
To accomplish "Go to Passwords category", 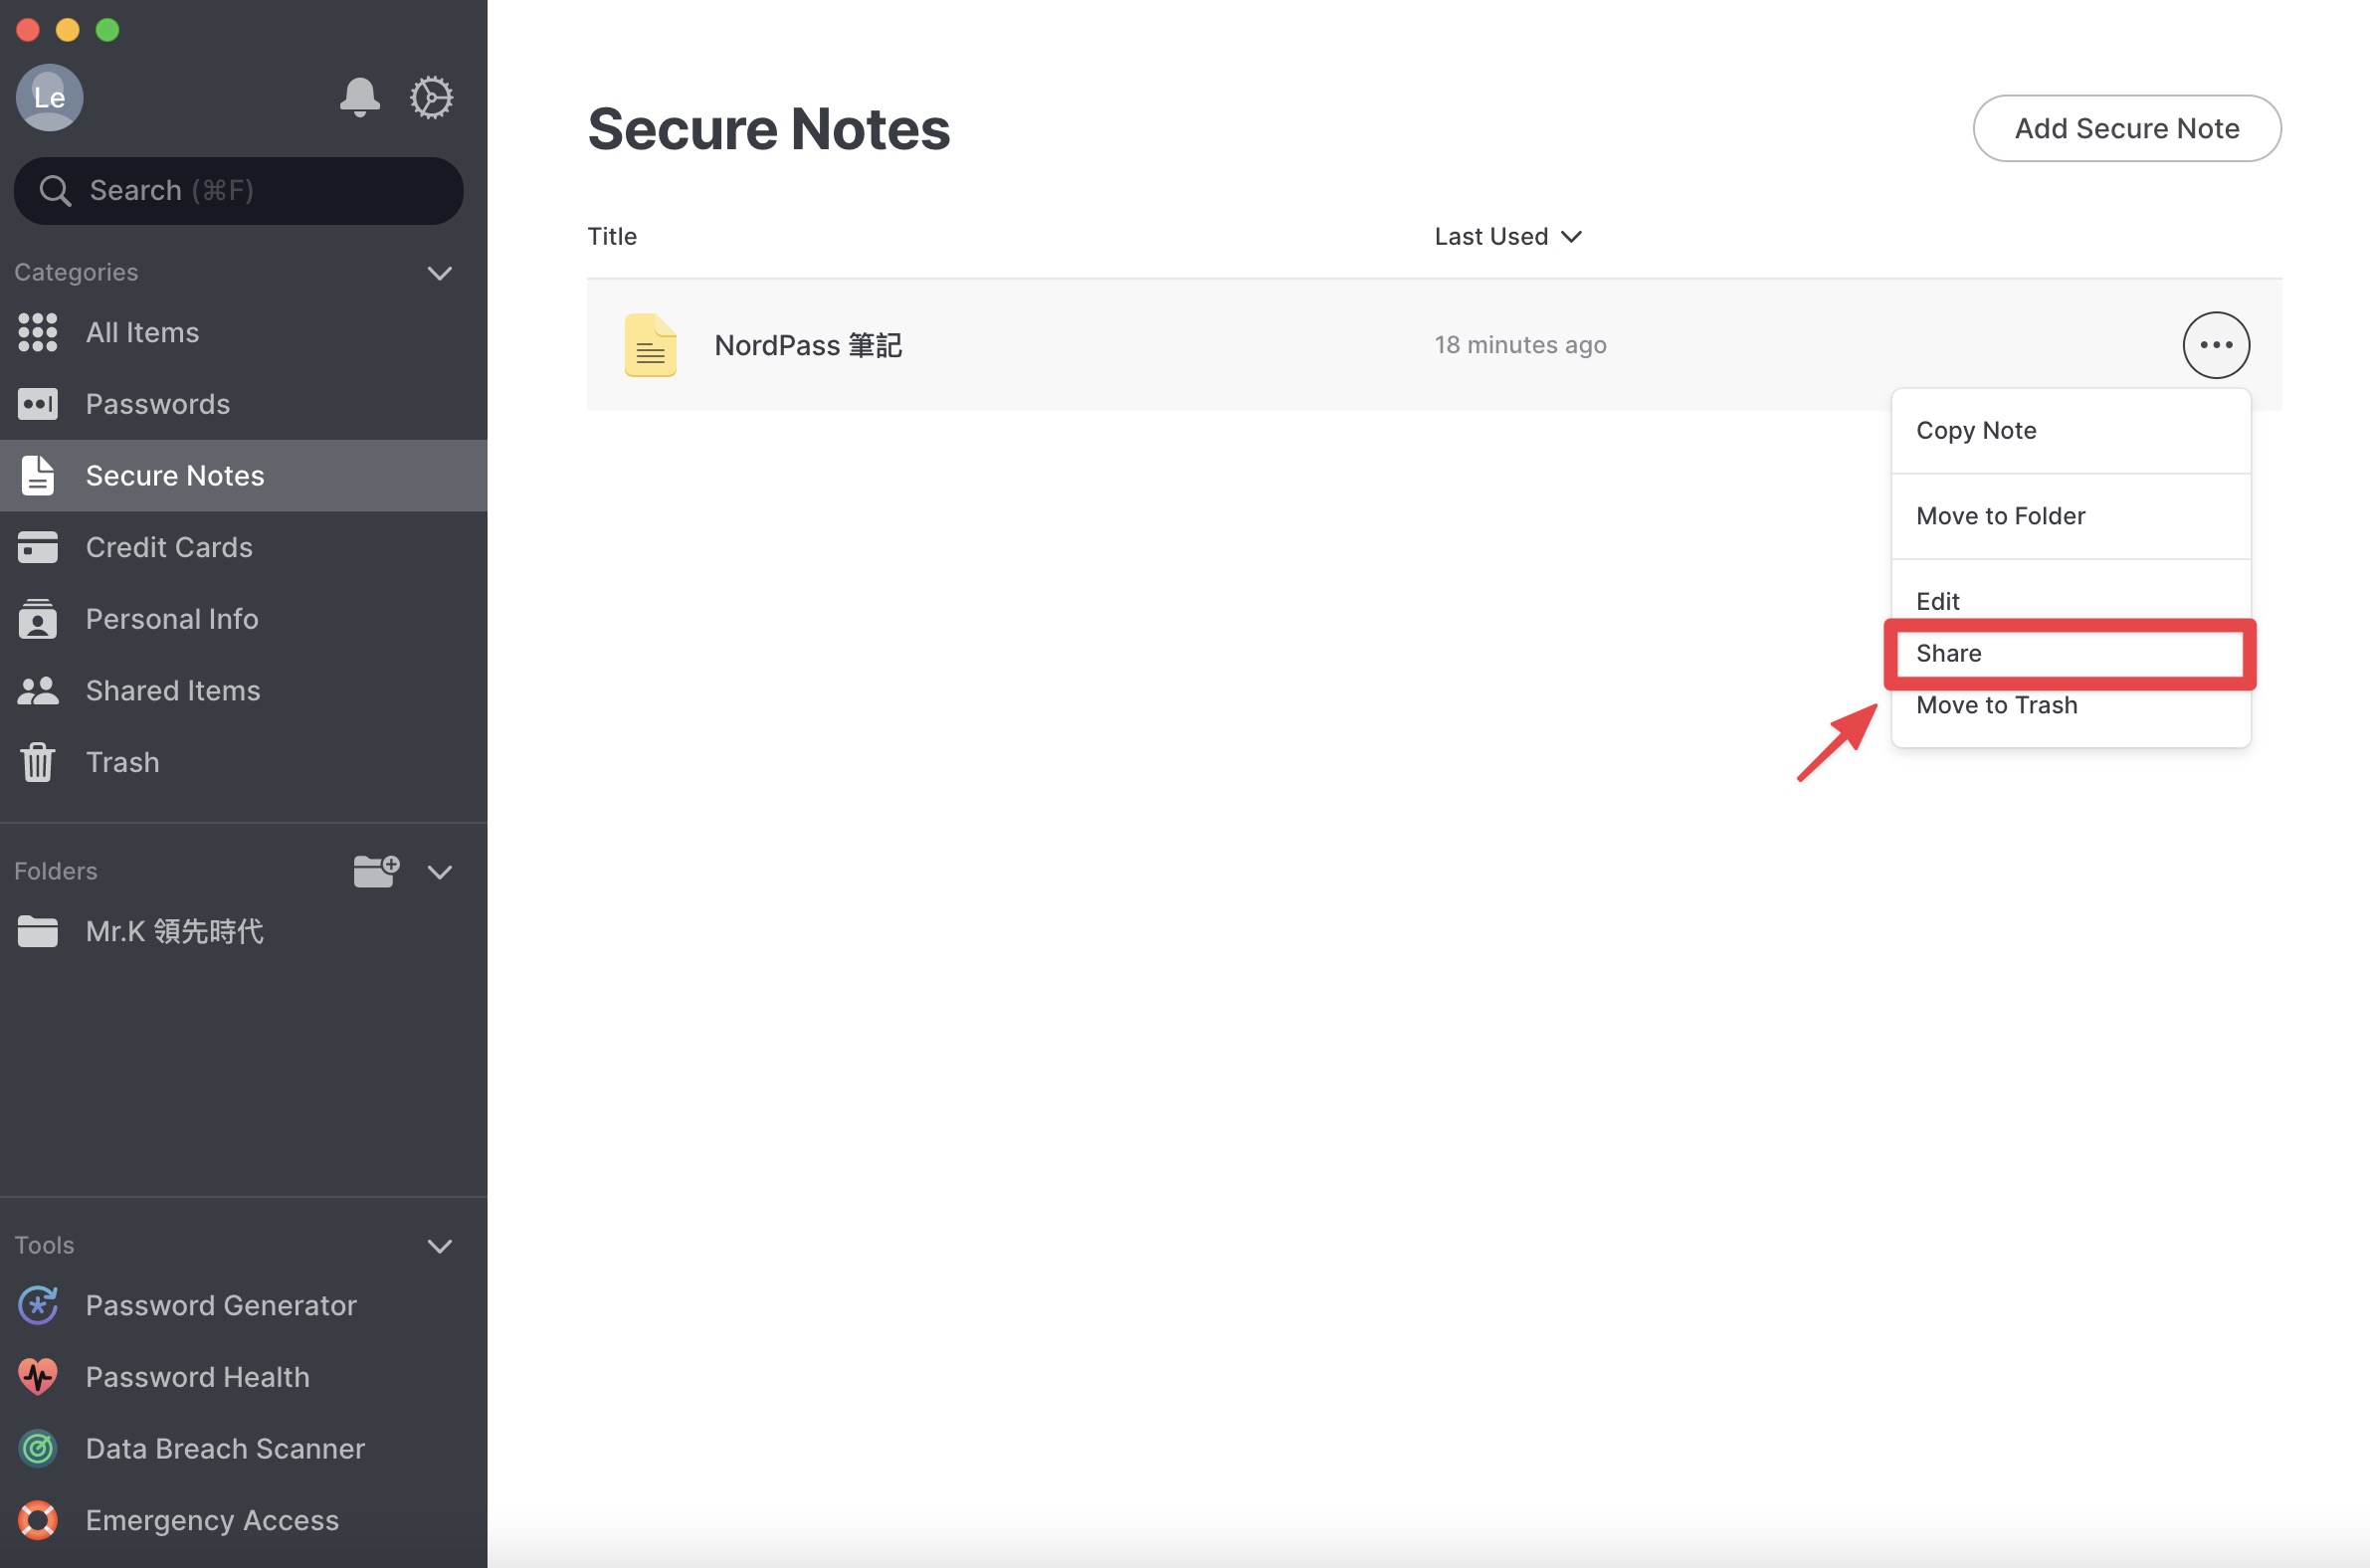I will tap(244, 404).
